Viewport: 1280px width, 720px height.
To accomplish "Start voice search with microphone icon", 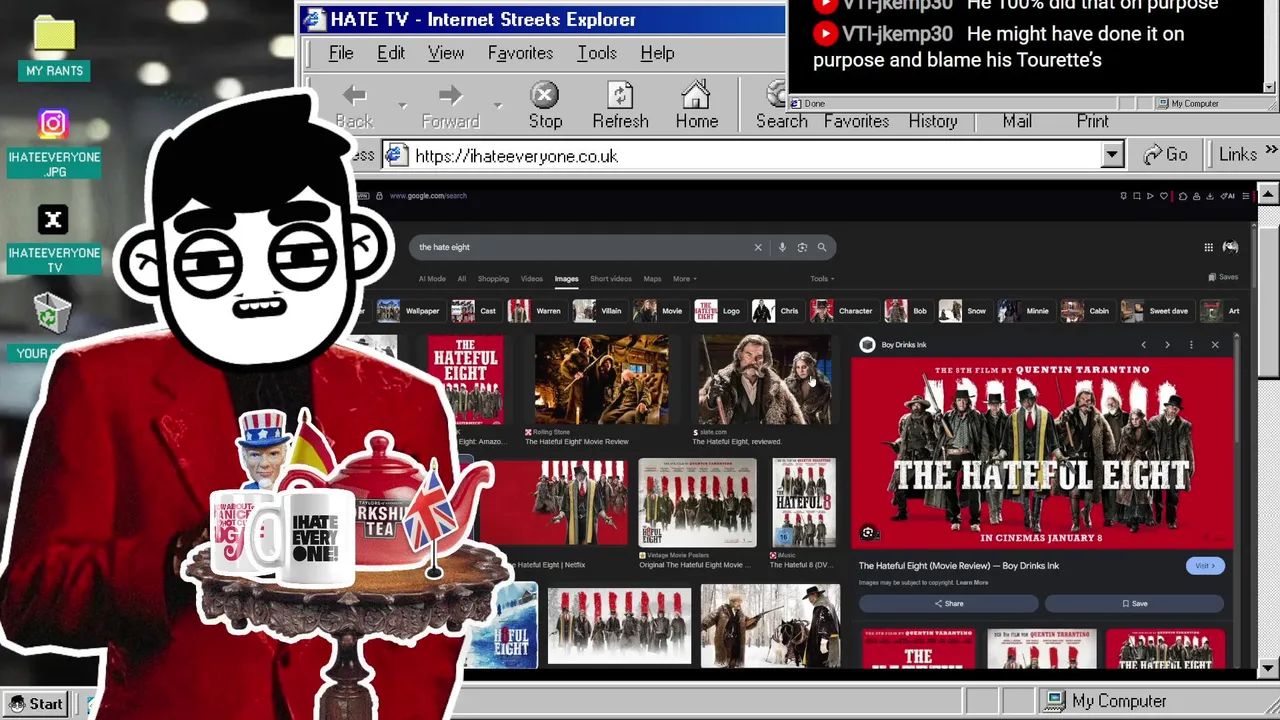I will pos(782,247).
